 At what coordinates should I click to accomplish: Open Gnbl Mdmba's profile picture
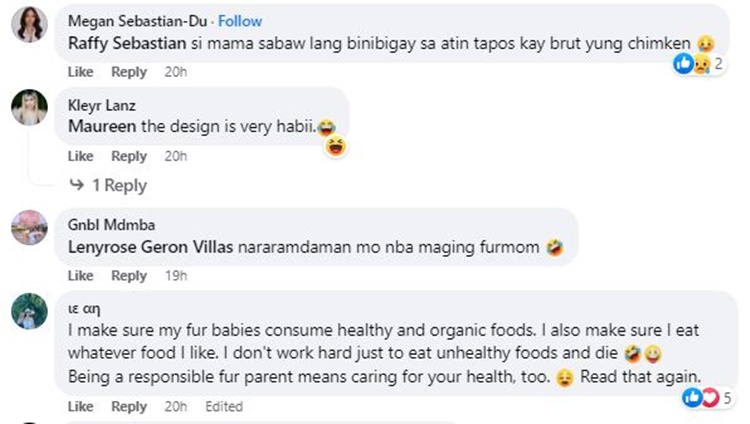click(29, 227)
